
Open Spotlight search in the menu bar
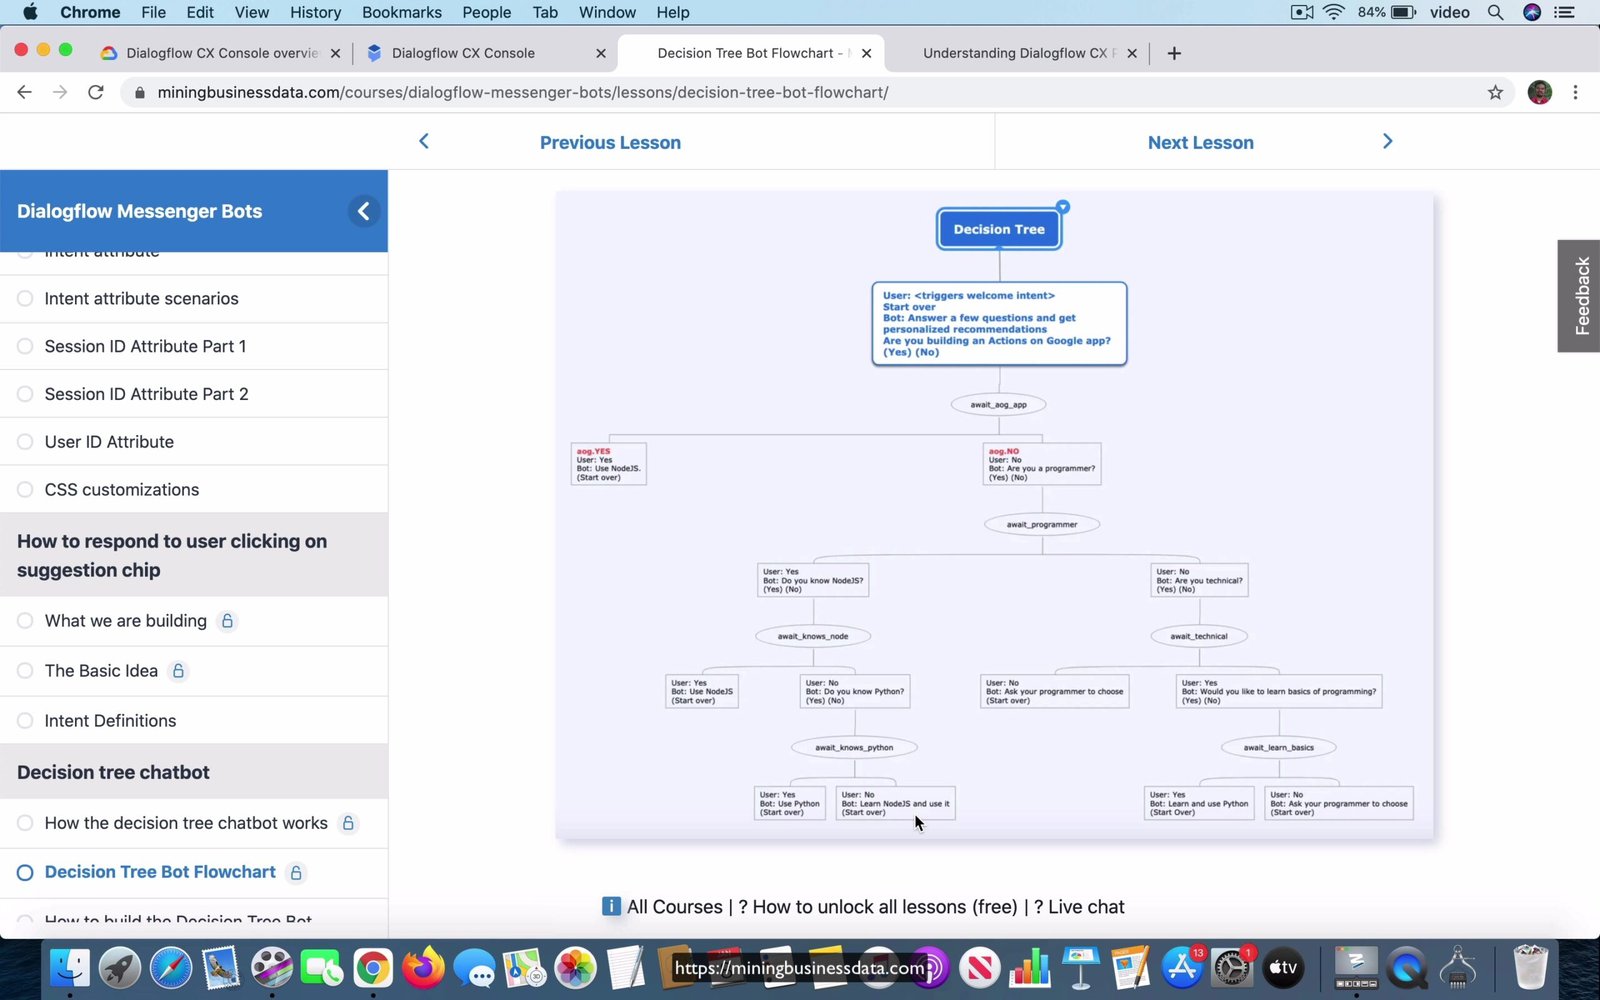click(x=1495, y=12)
